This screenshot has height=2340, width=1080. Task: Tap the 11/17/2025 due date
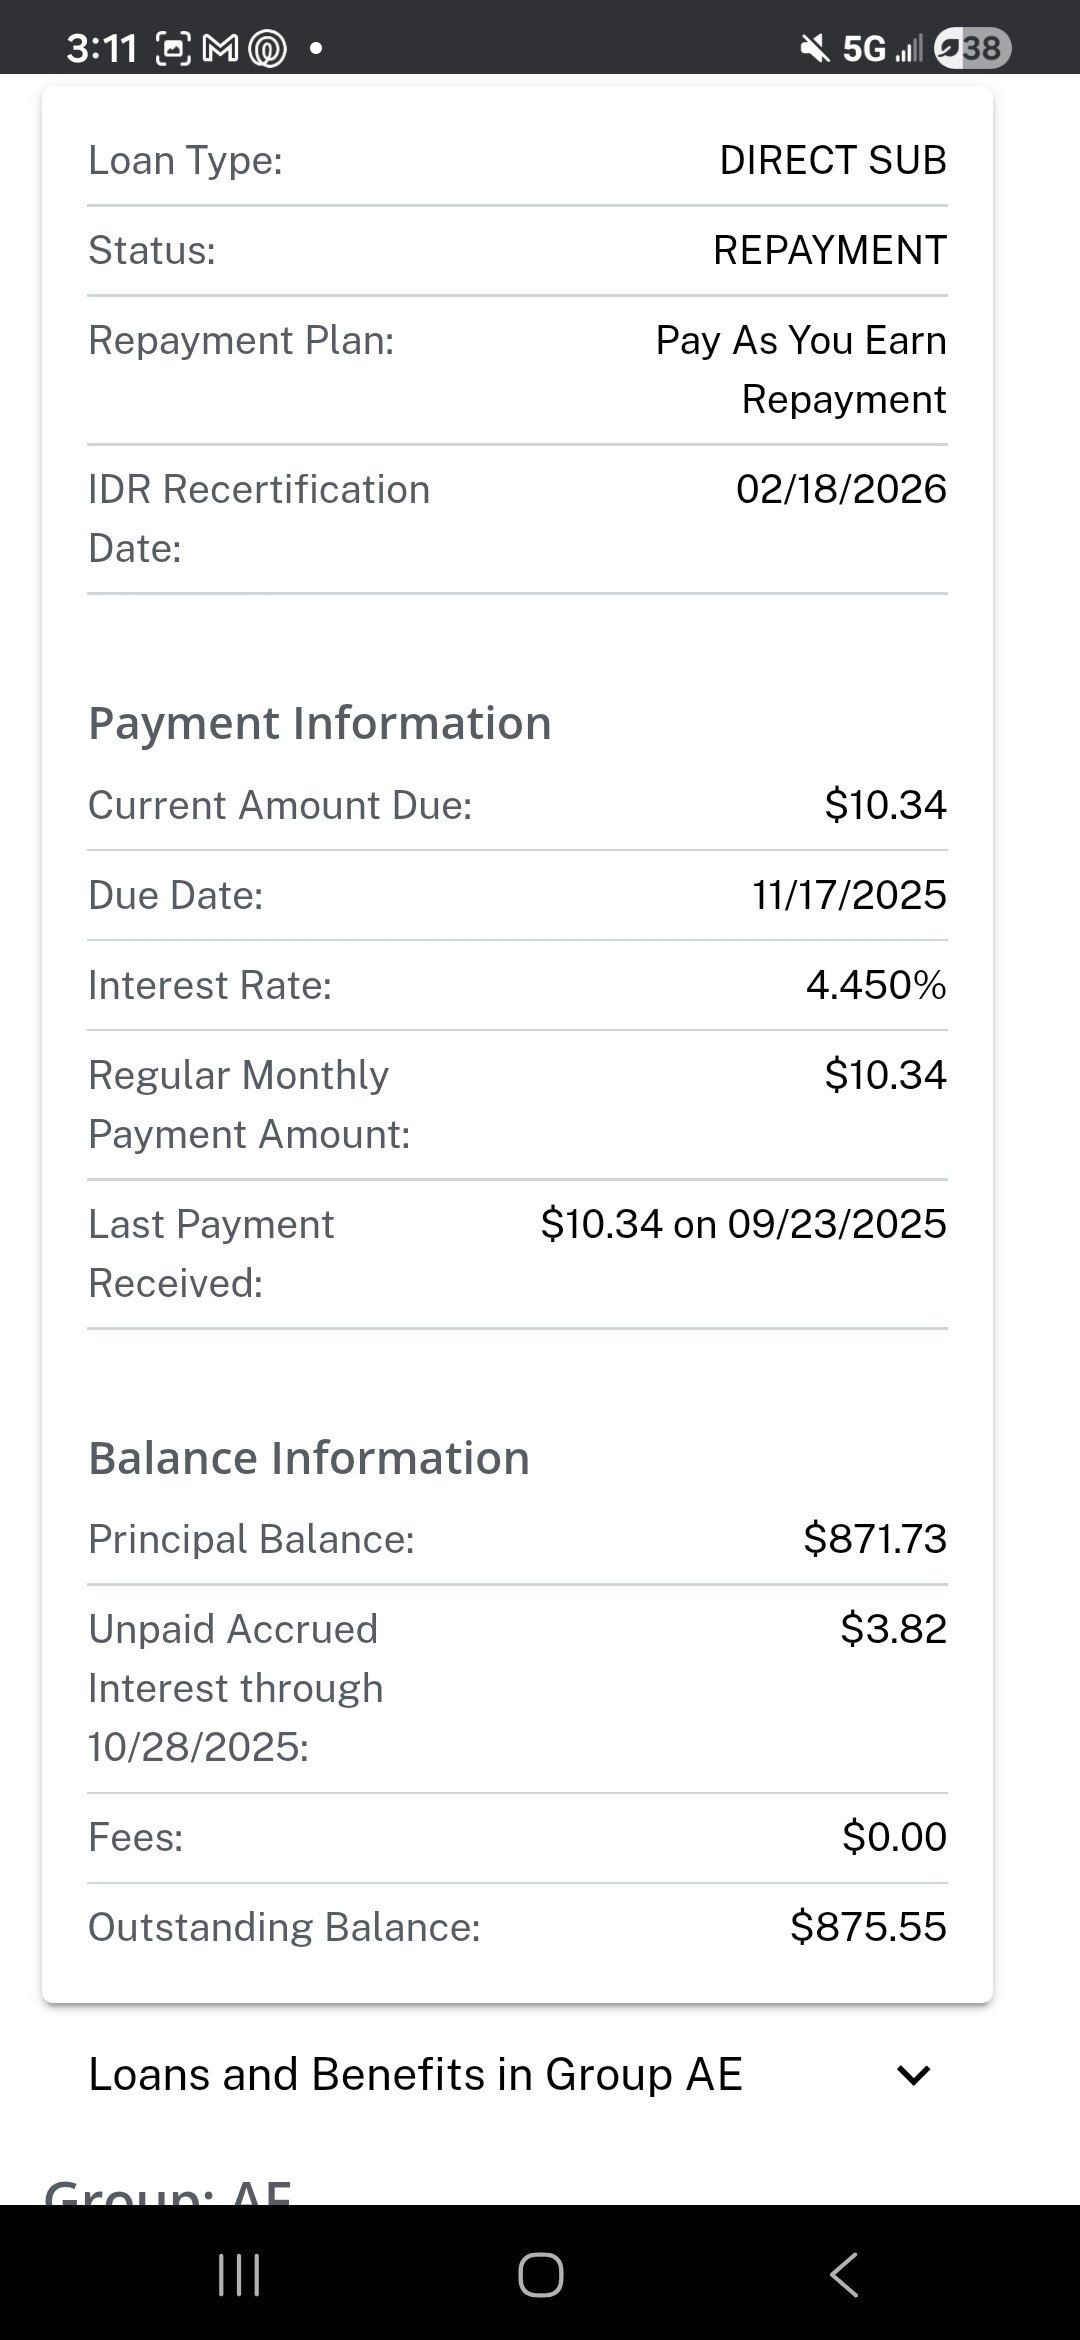tap(849, 895)
